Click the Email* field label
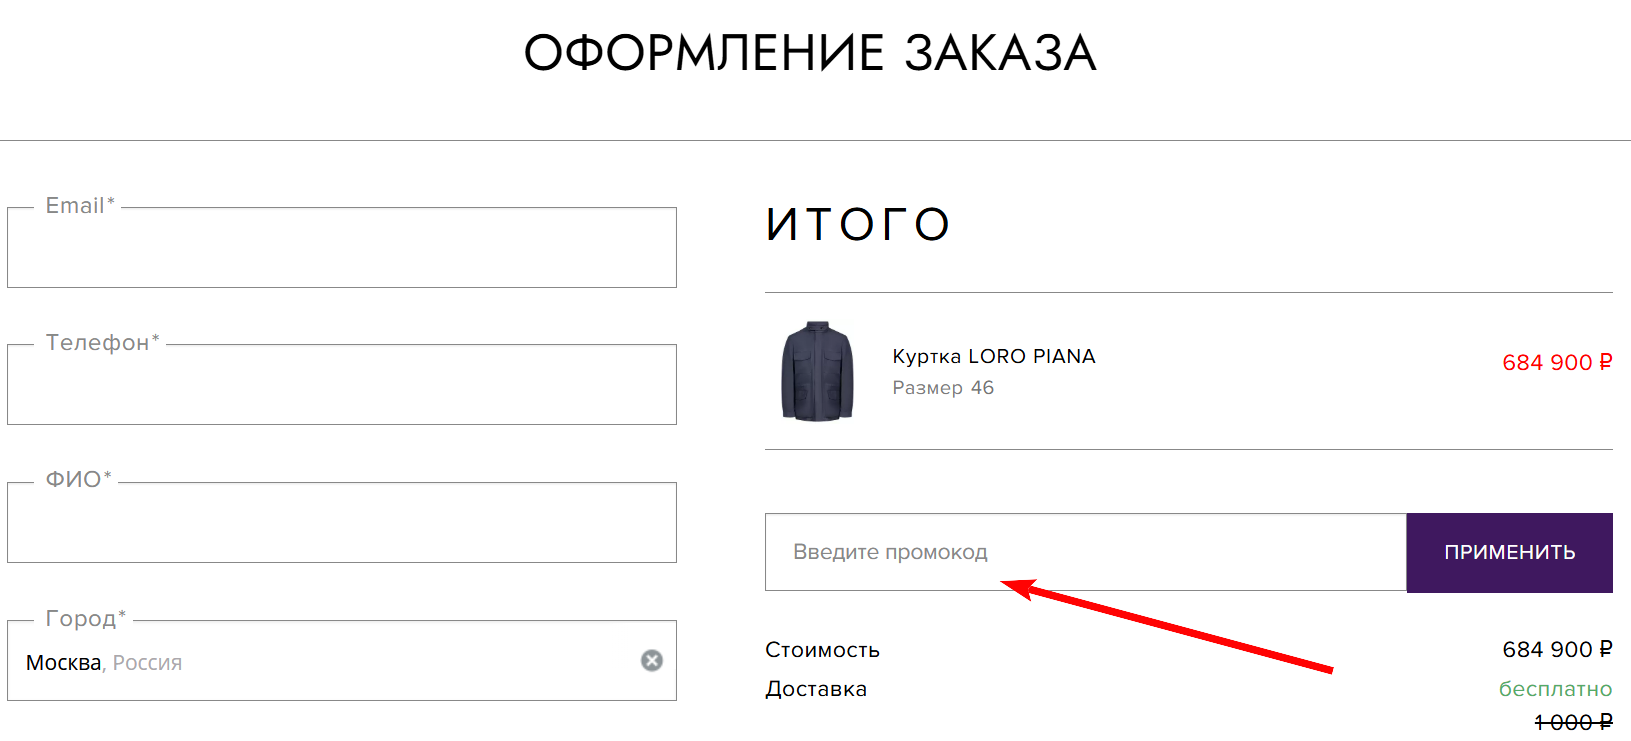 [80, 206]
